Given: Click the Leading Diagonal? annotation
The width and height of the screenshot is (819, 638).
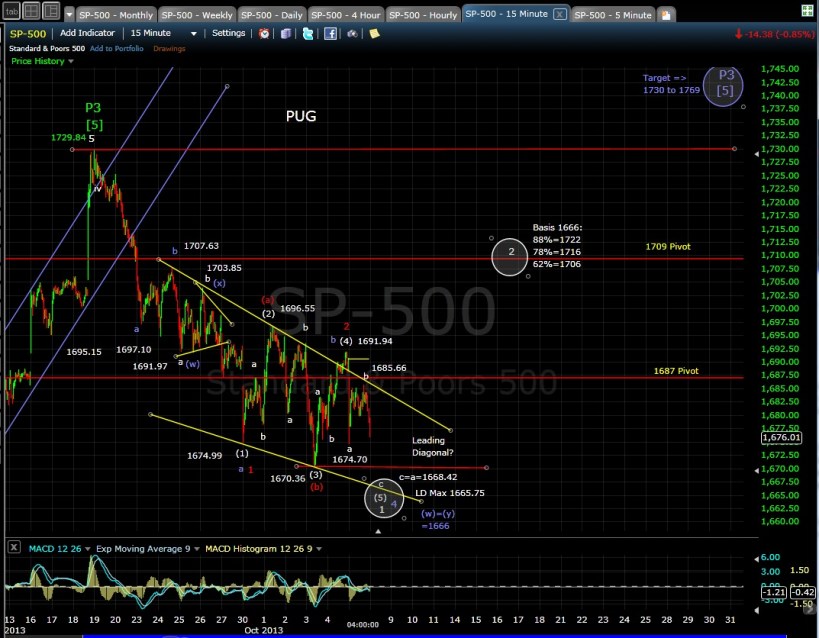Looking at the screenshot, I should click(432, 447).
